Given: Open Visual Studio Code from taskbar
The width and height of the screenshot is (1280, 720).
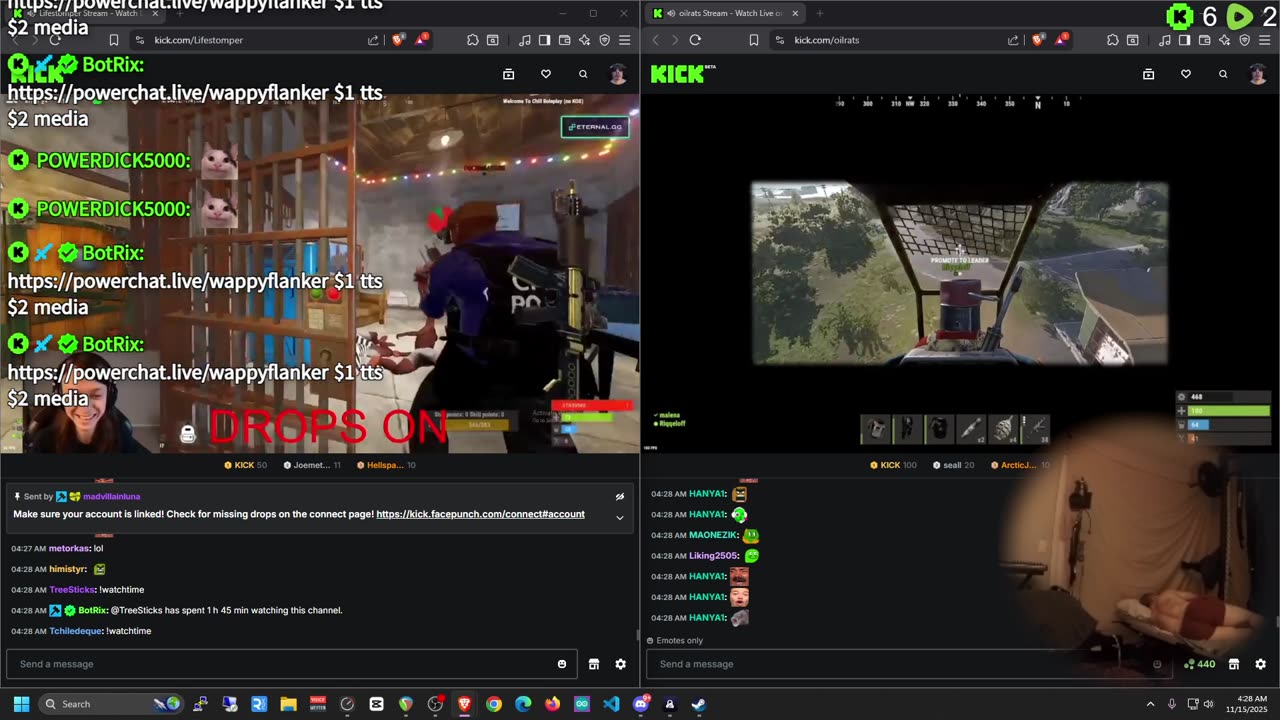Looking at the screenshot, I should pyautogui.click(x=611, y=704).
